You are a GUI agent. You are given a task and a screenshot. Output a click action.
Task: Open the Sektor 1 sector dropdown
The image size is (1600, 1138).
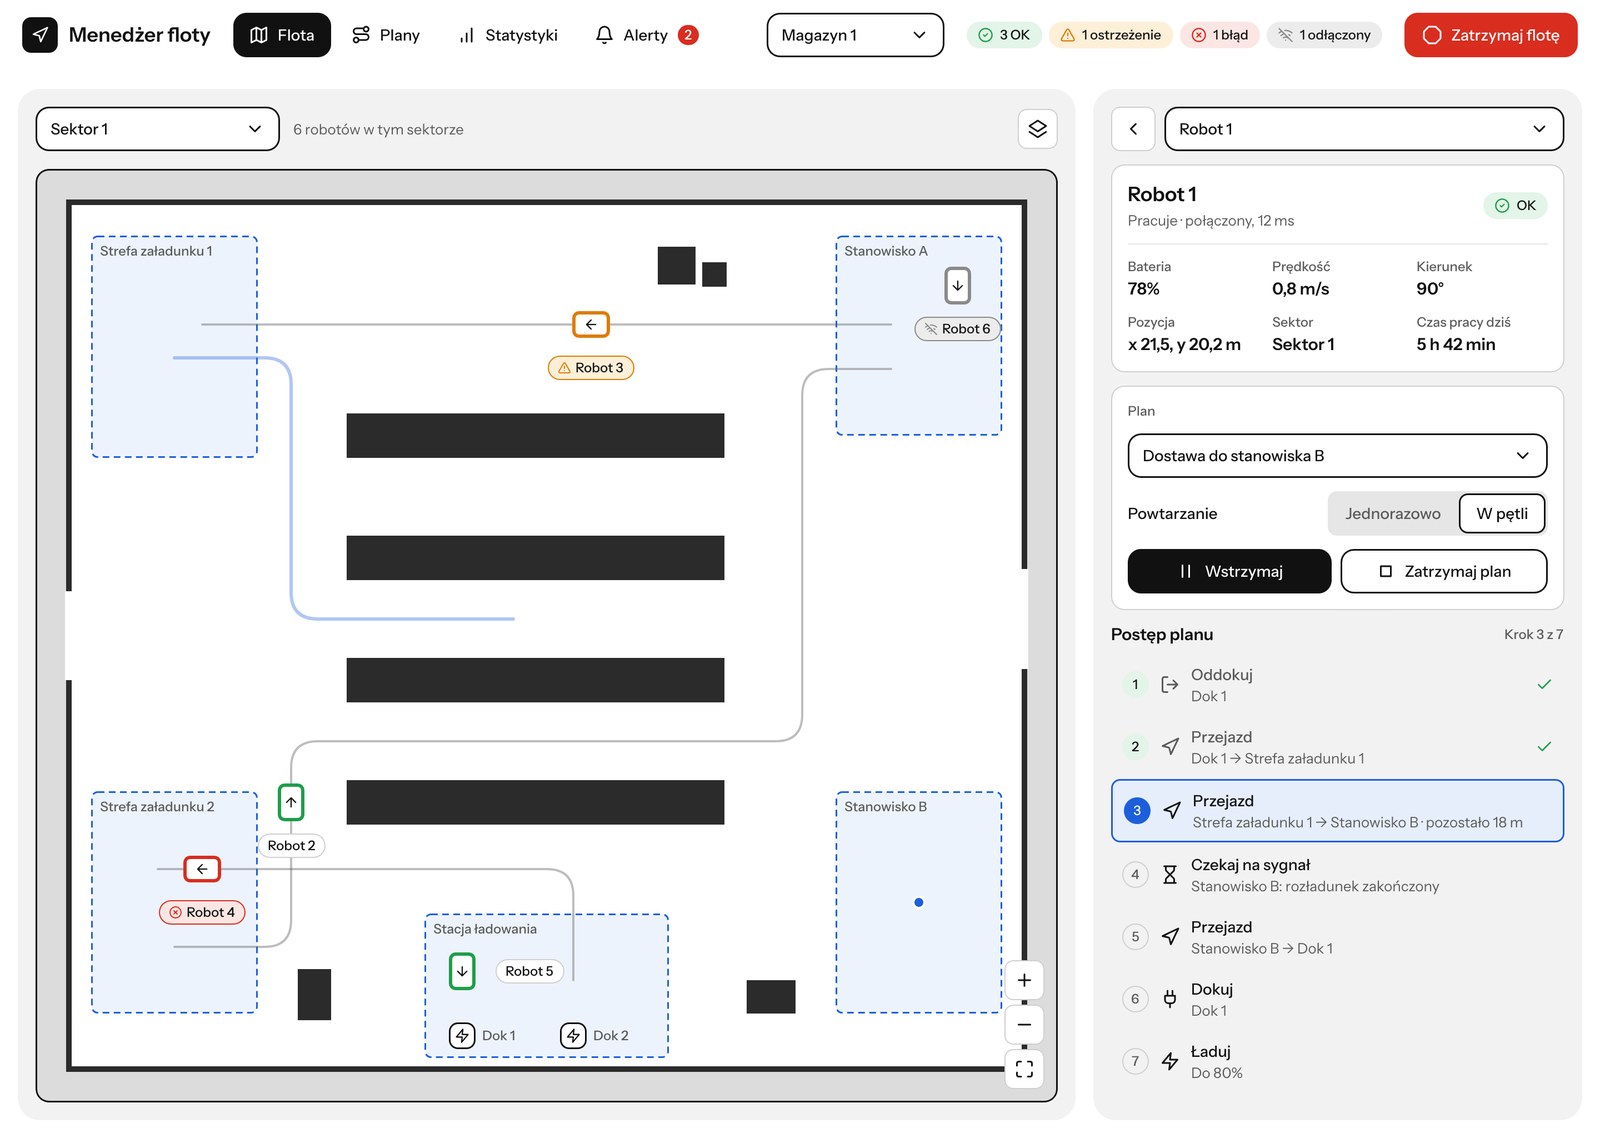tap(157, 129)
